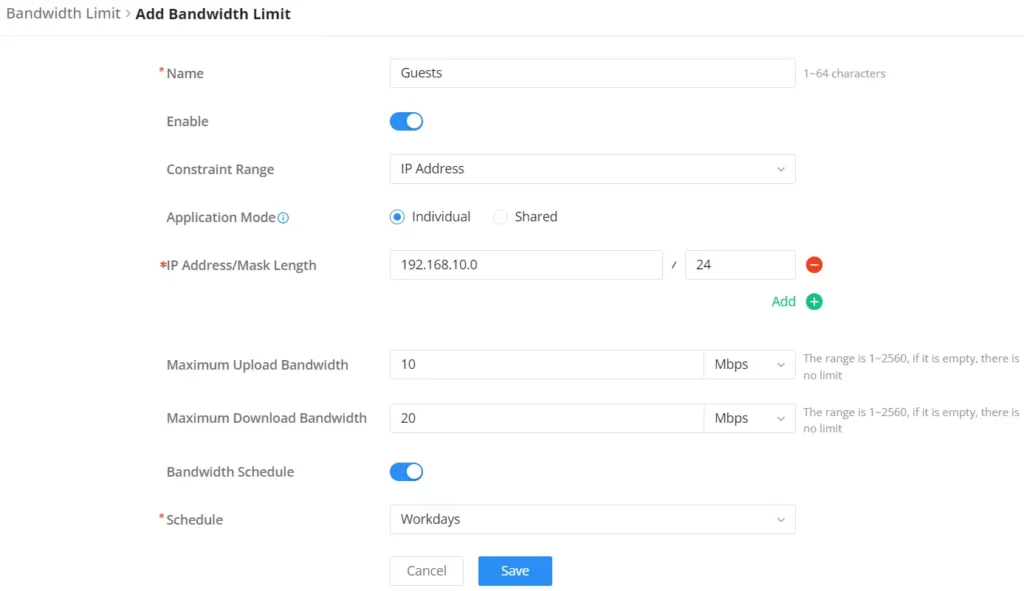Toggle the Enable switch off

[x=406, y=121]
